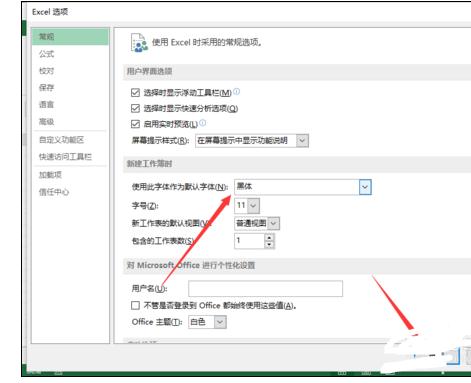Expand the 字号 size dropdown
This screenshot has width=471, height=383.
coord(253,205)
